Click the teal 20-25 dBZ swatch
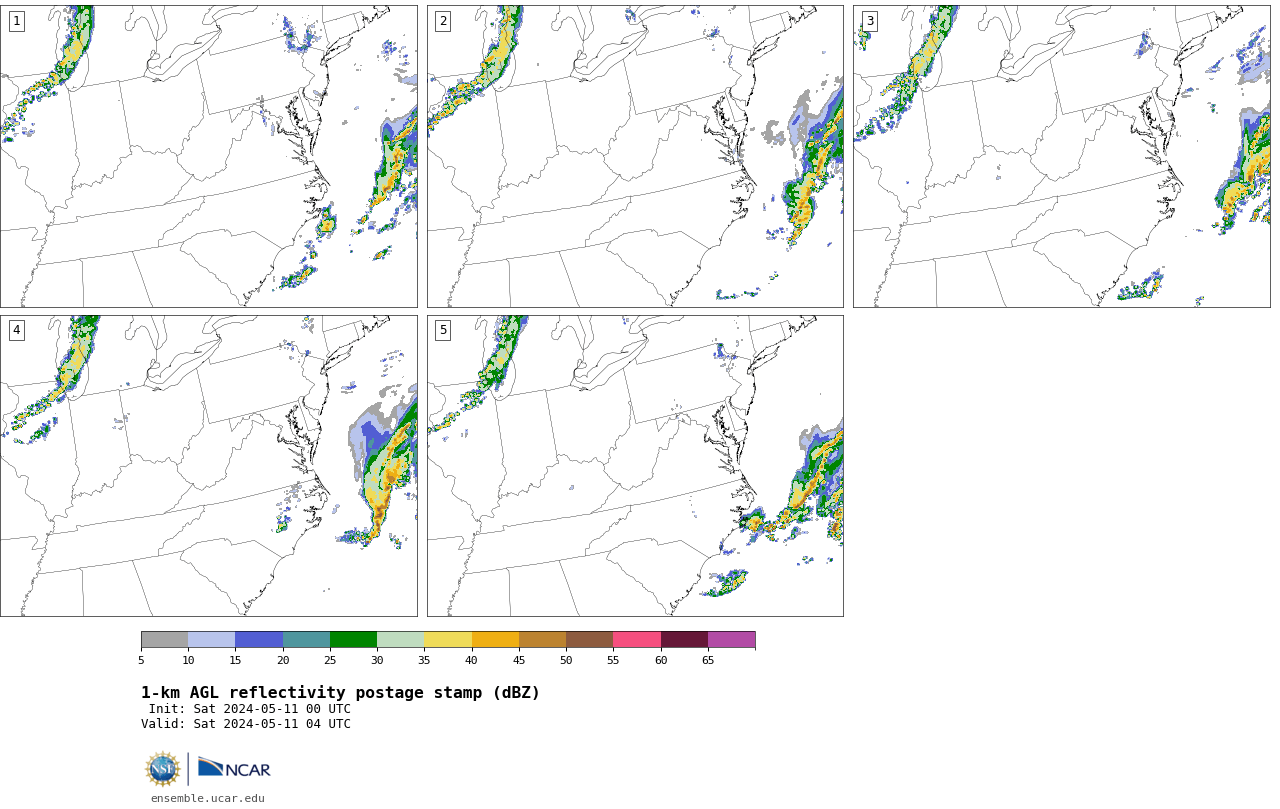 (x=306, y=640)
